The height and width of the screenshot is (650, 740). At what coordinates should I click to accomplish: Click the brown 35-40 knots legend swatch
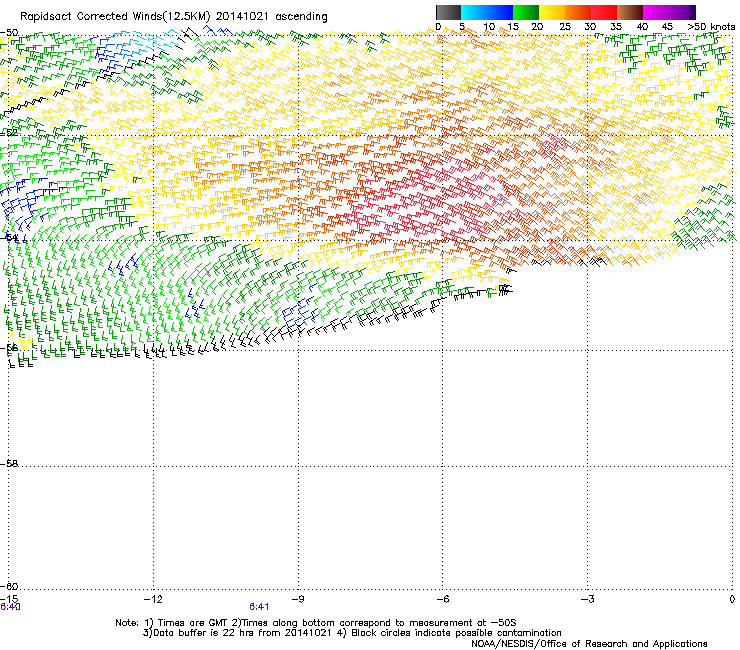pos(630,12)
